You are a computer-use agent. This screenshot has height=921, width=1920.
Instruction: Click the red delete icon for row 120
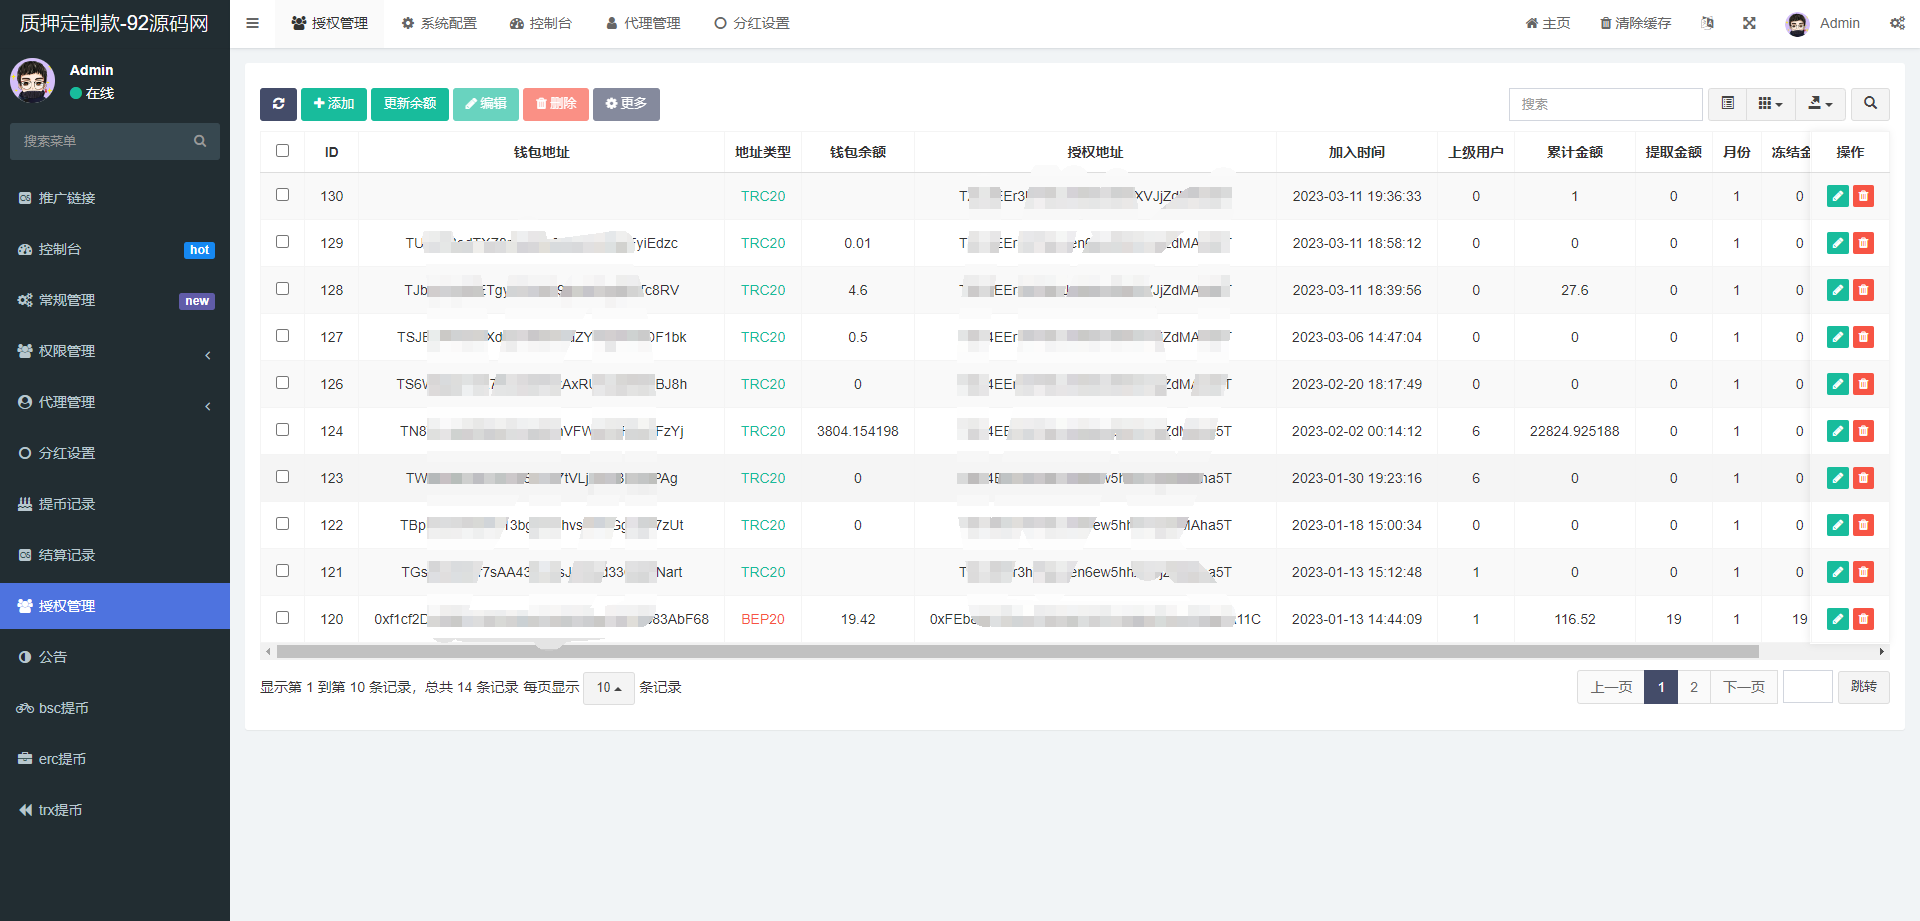point(1863,619)
